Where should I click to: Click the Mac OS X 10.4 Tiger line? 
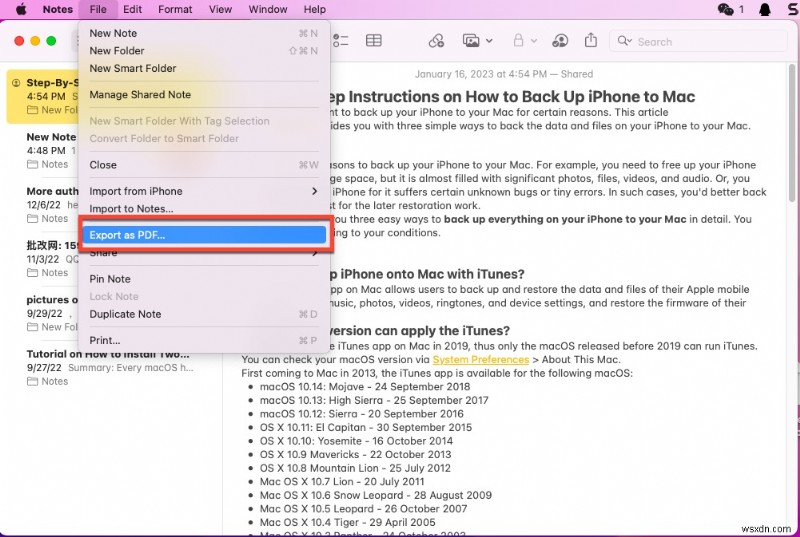pyautogui.click(x=347, y=522)
